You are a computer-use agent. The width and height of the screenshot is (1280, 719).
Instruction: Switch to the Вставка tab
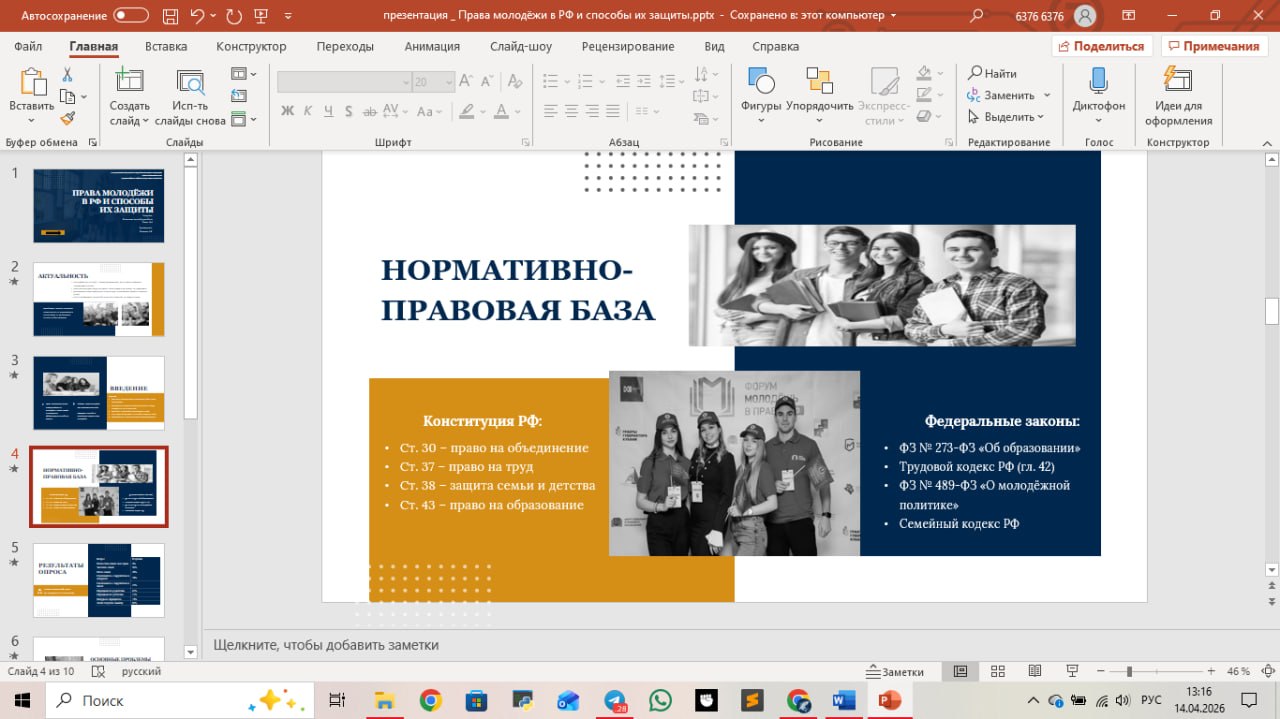click(x=166, y=47)
